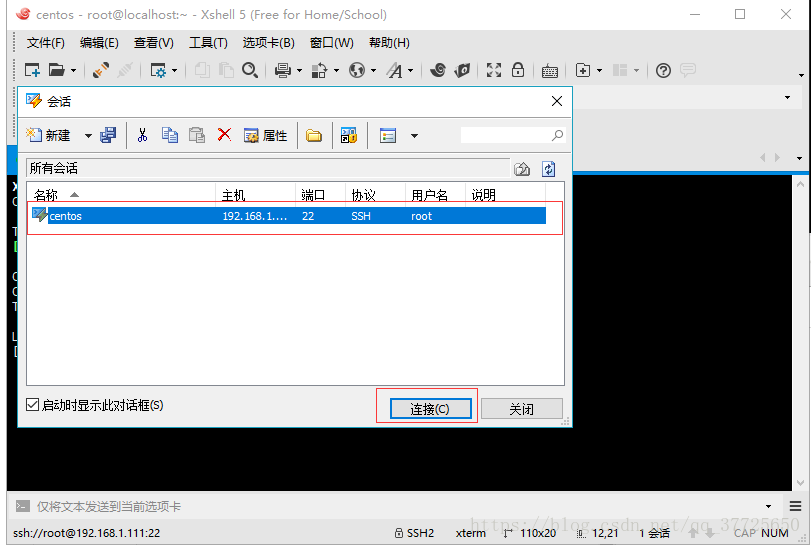
Task: Expand the view mode dropdown arrow in dialog
Action: point(414,136)
